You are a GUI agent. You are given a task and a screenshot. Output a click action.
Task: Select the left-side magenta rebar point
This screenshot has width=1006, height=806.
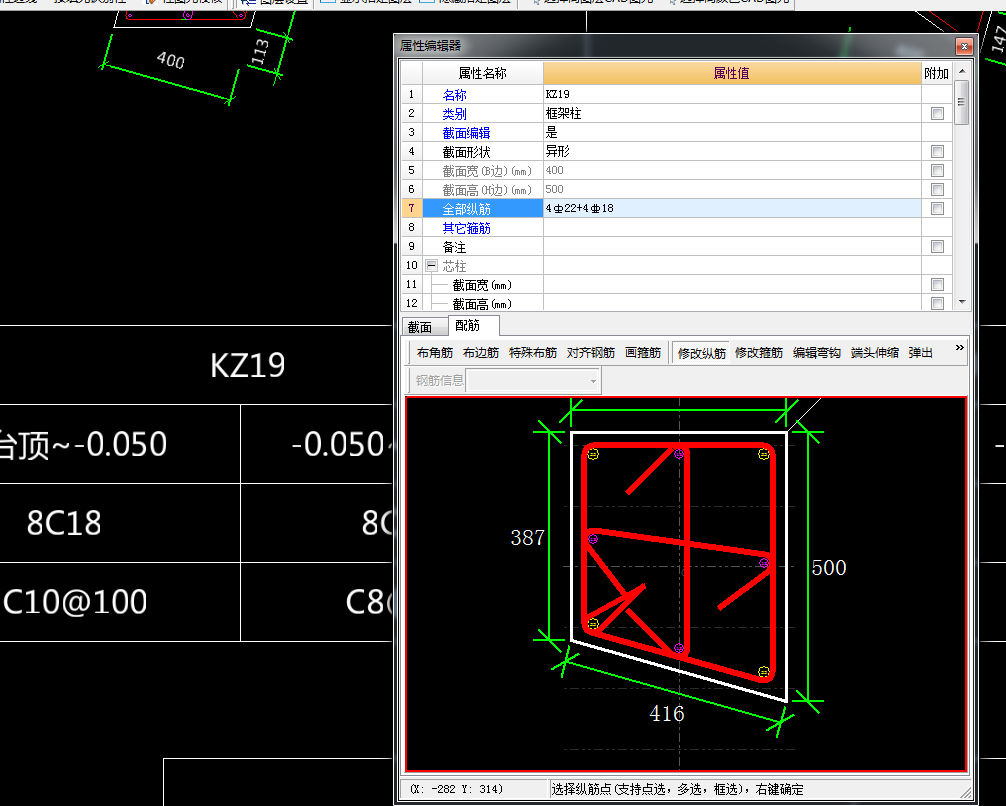pos(593,539)
